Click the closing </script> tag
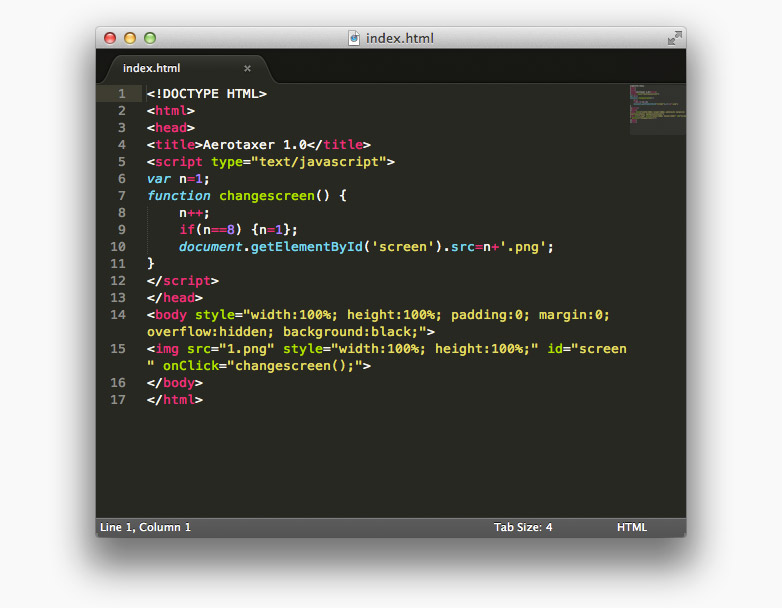Viewport: 782px width, 608px height. 183,281
